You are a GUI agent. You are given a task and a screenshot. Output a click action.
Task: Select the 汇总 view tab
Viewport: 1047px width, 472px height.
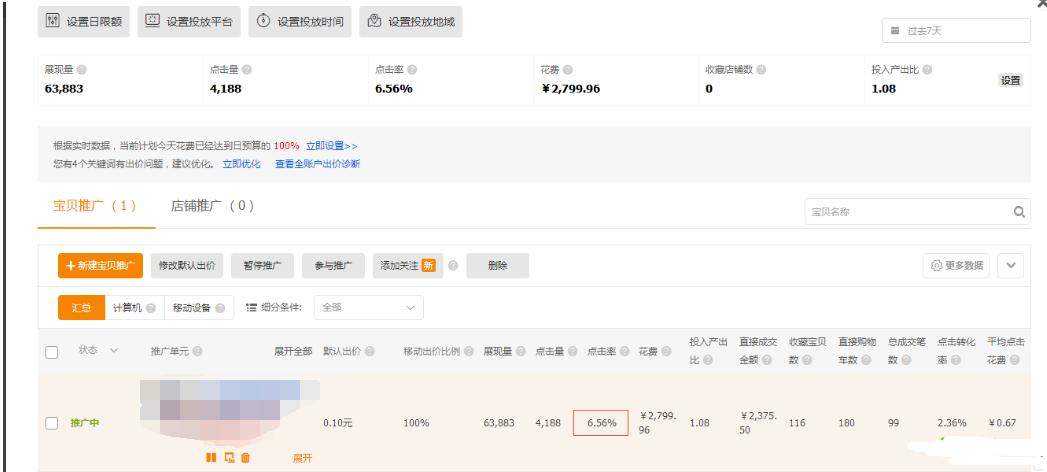coord(81,308)
